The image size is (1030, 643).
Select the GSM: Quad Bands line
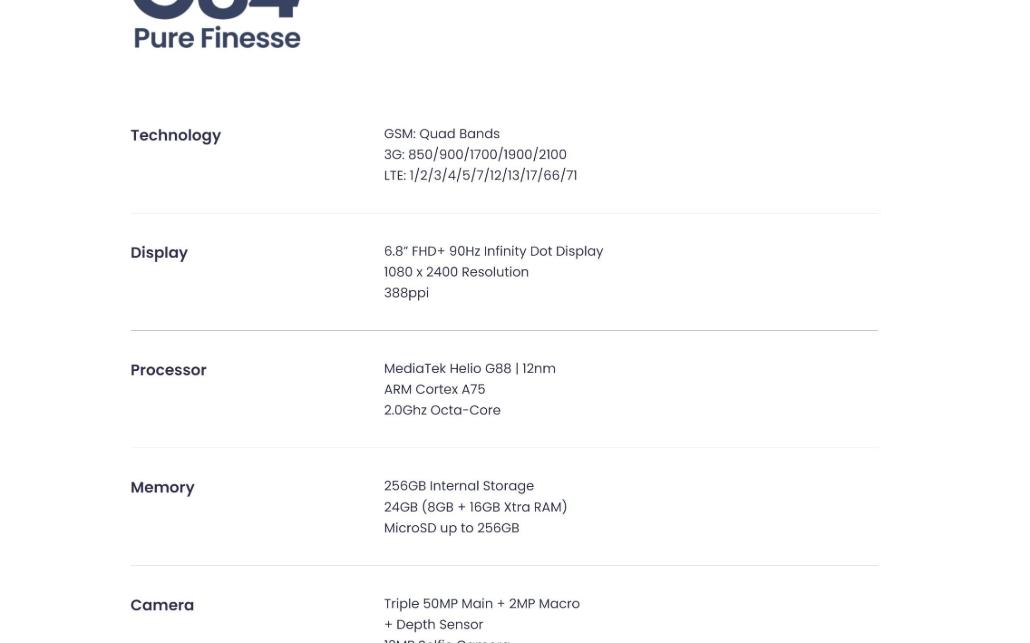[441, 133]
